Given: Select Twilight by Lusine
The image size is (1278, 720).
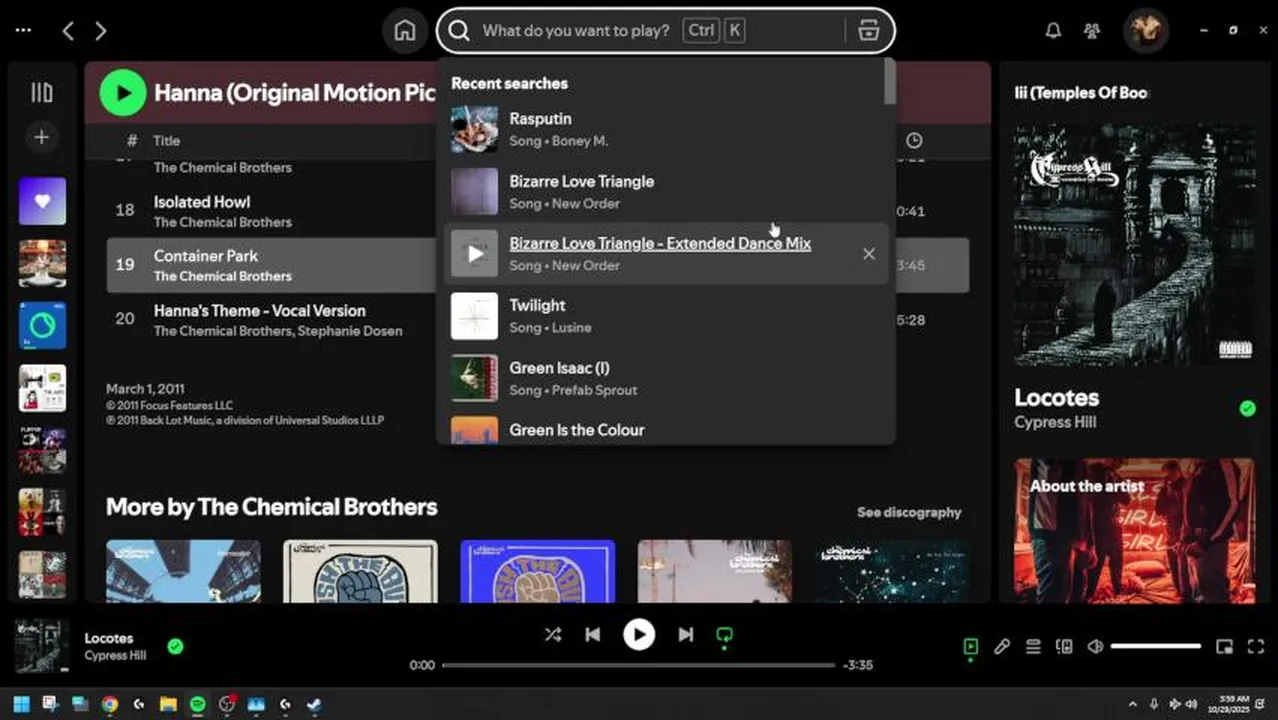Looking at the screenshot, I should click(665, 316).
